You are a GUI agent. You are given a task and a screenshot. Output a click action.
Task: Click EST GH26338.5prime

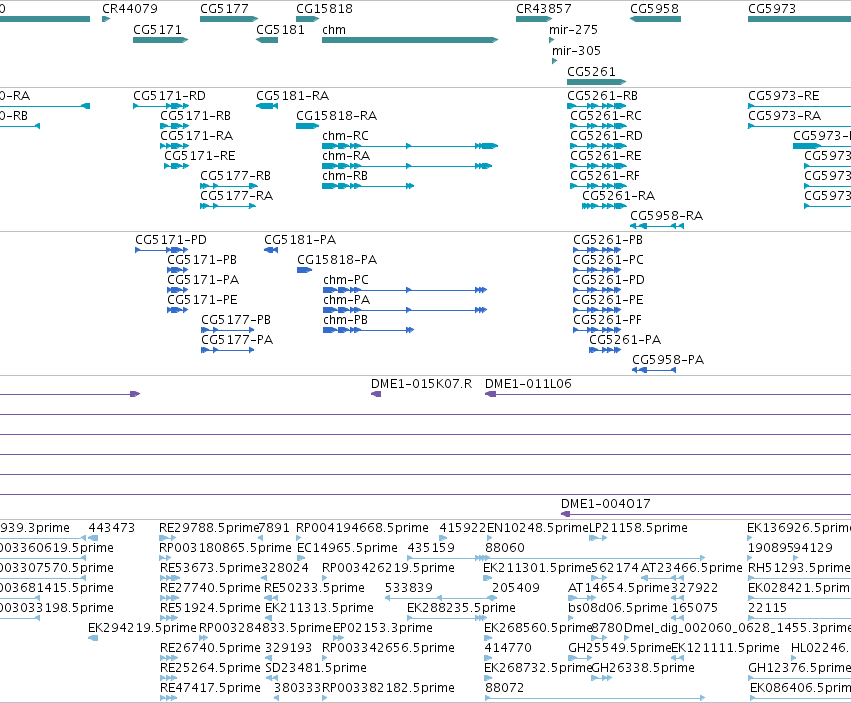click(x=642, y=668)
